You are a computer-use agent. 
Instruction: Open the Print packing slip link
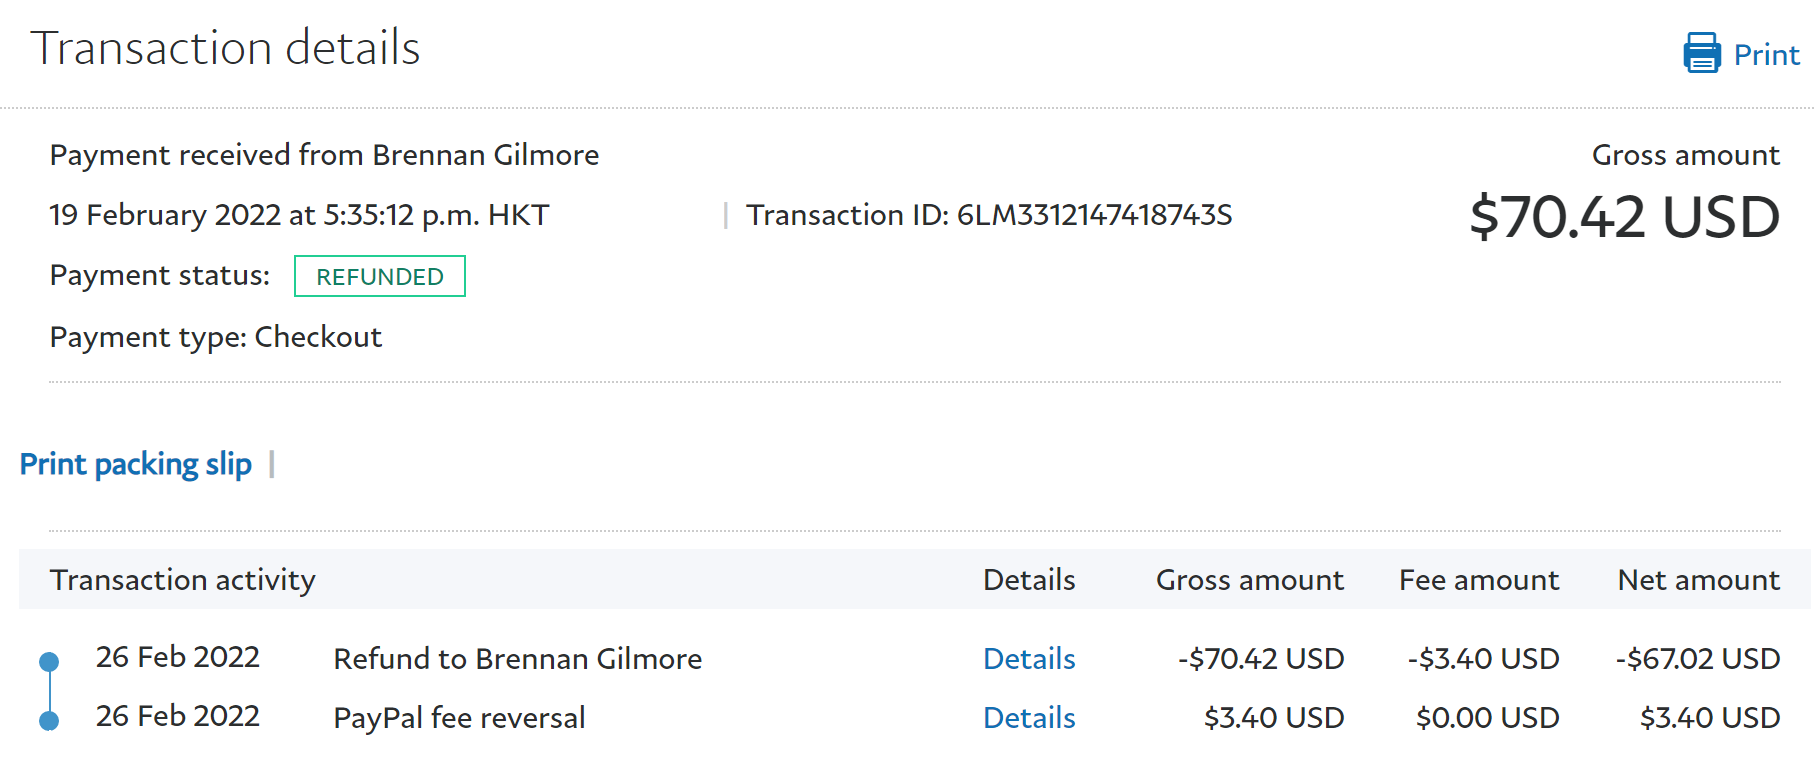[136, 464]
